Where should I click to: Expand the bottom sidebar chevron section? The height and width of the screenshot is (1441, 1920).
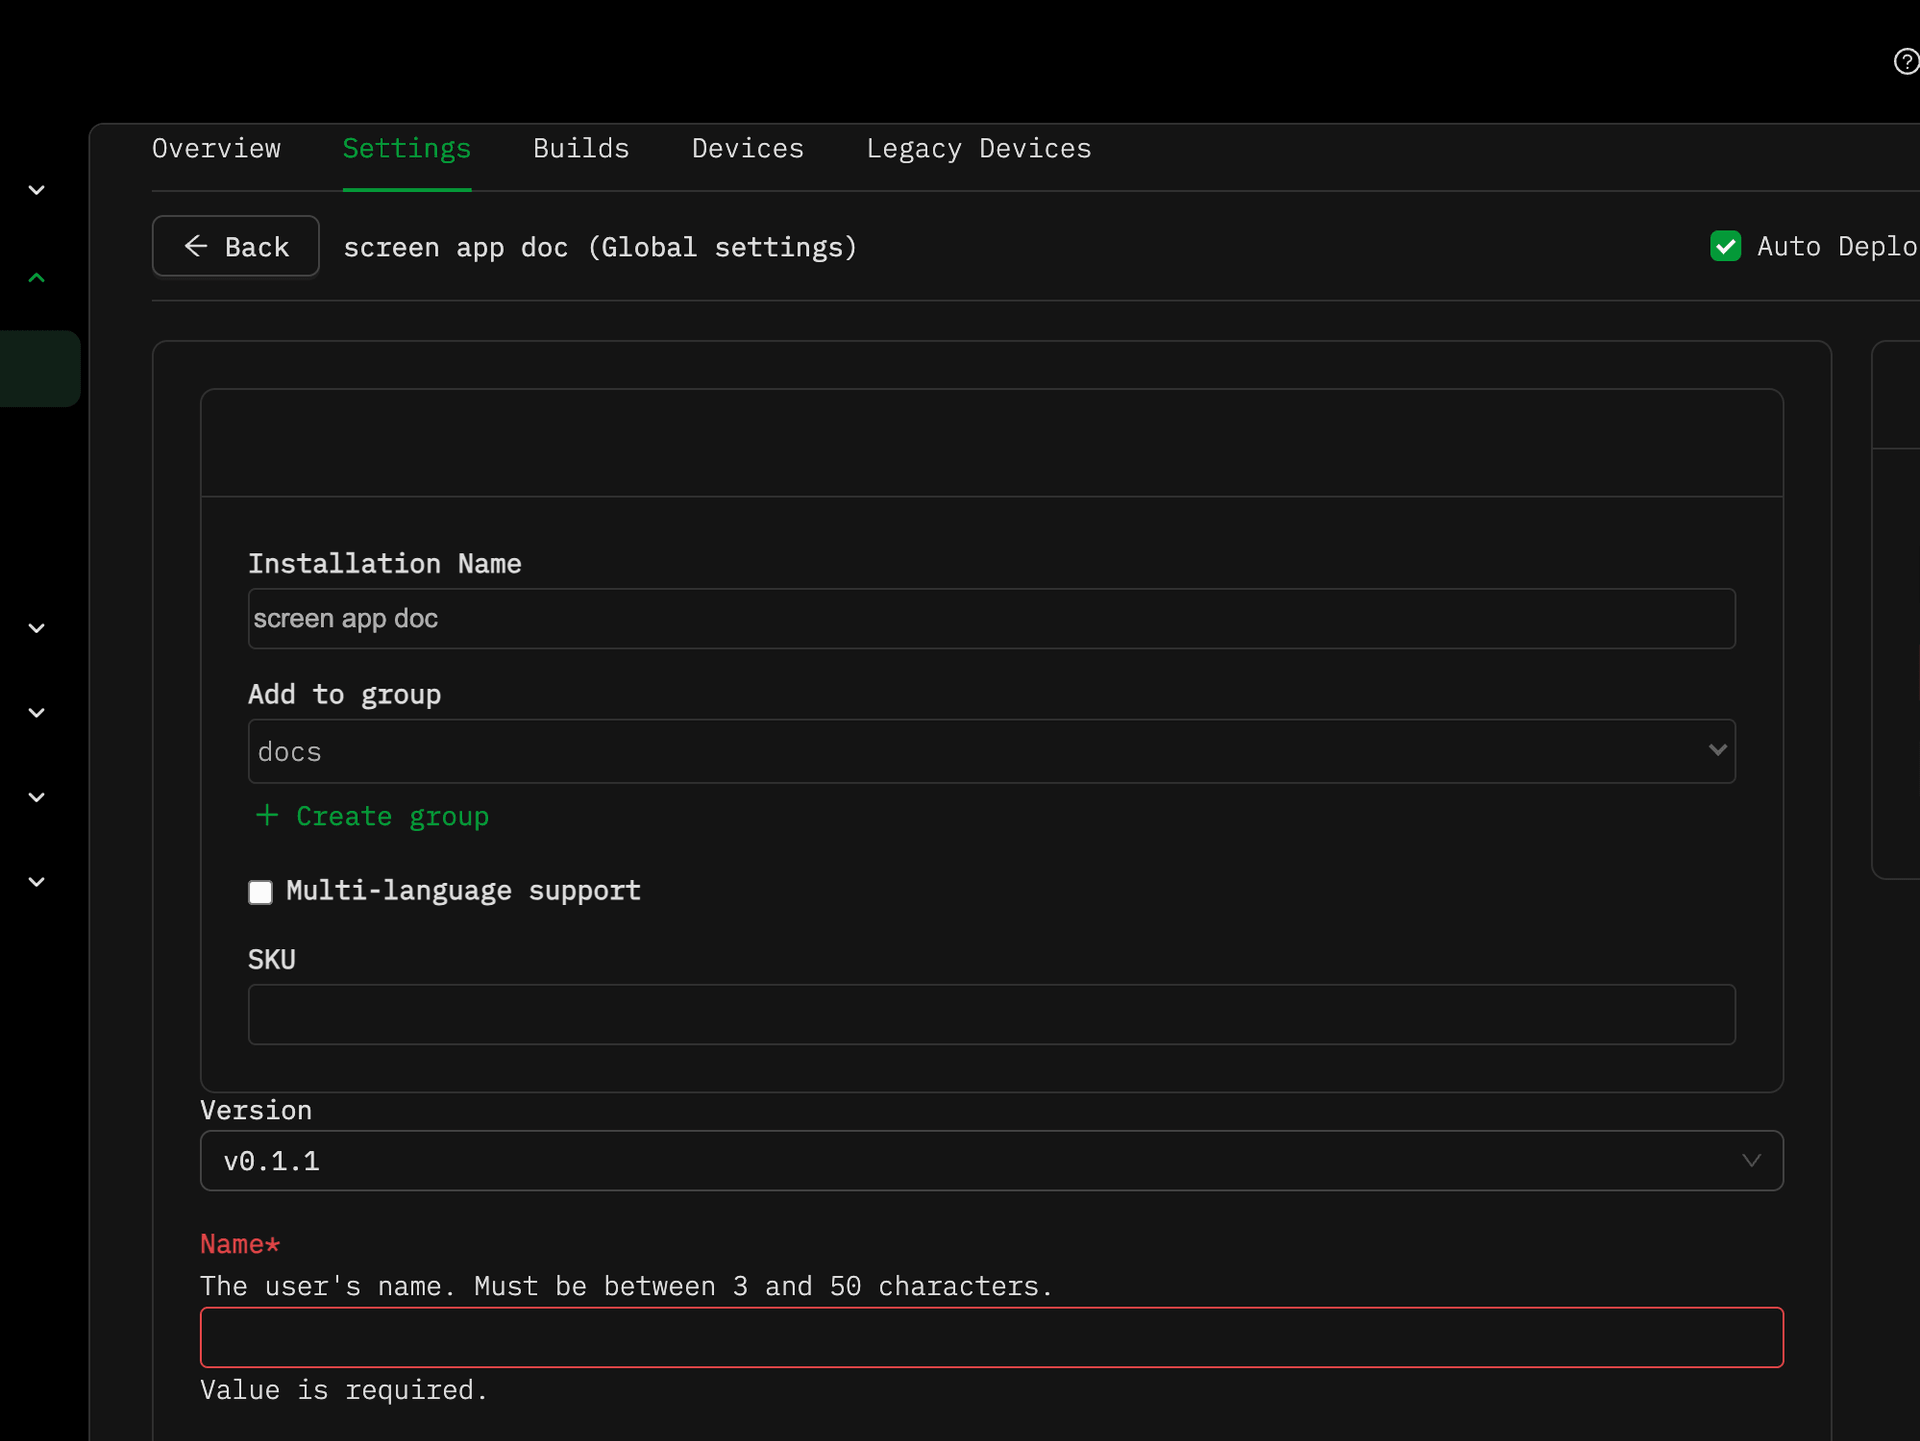(37, 882)
